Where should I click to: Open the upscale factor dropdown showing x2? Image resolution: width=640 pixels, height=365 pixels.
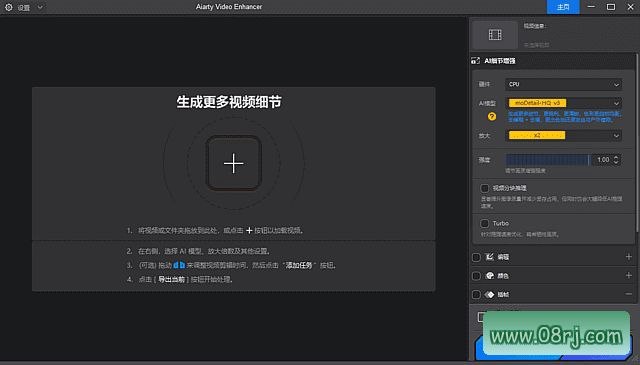pyautogui.click(x=563, y=136)
